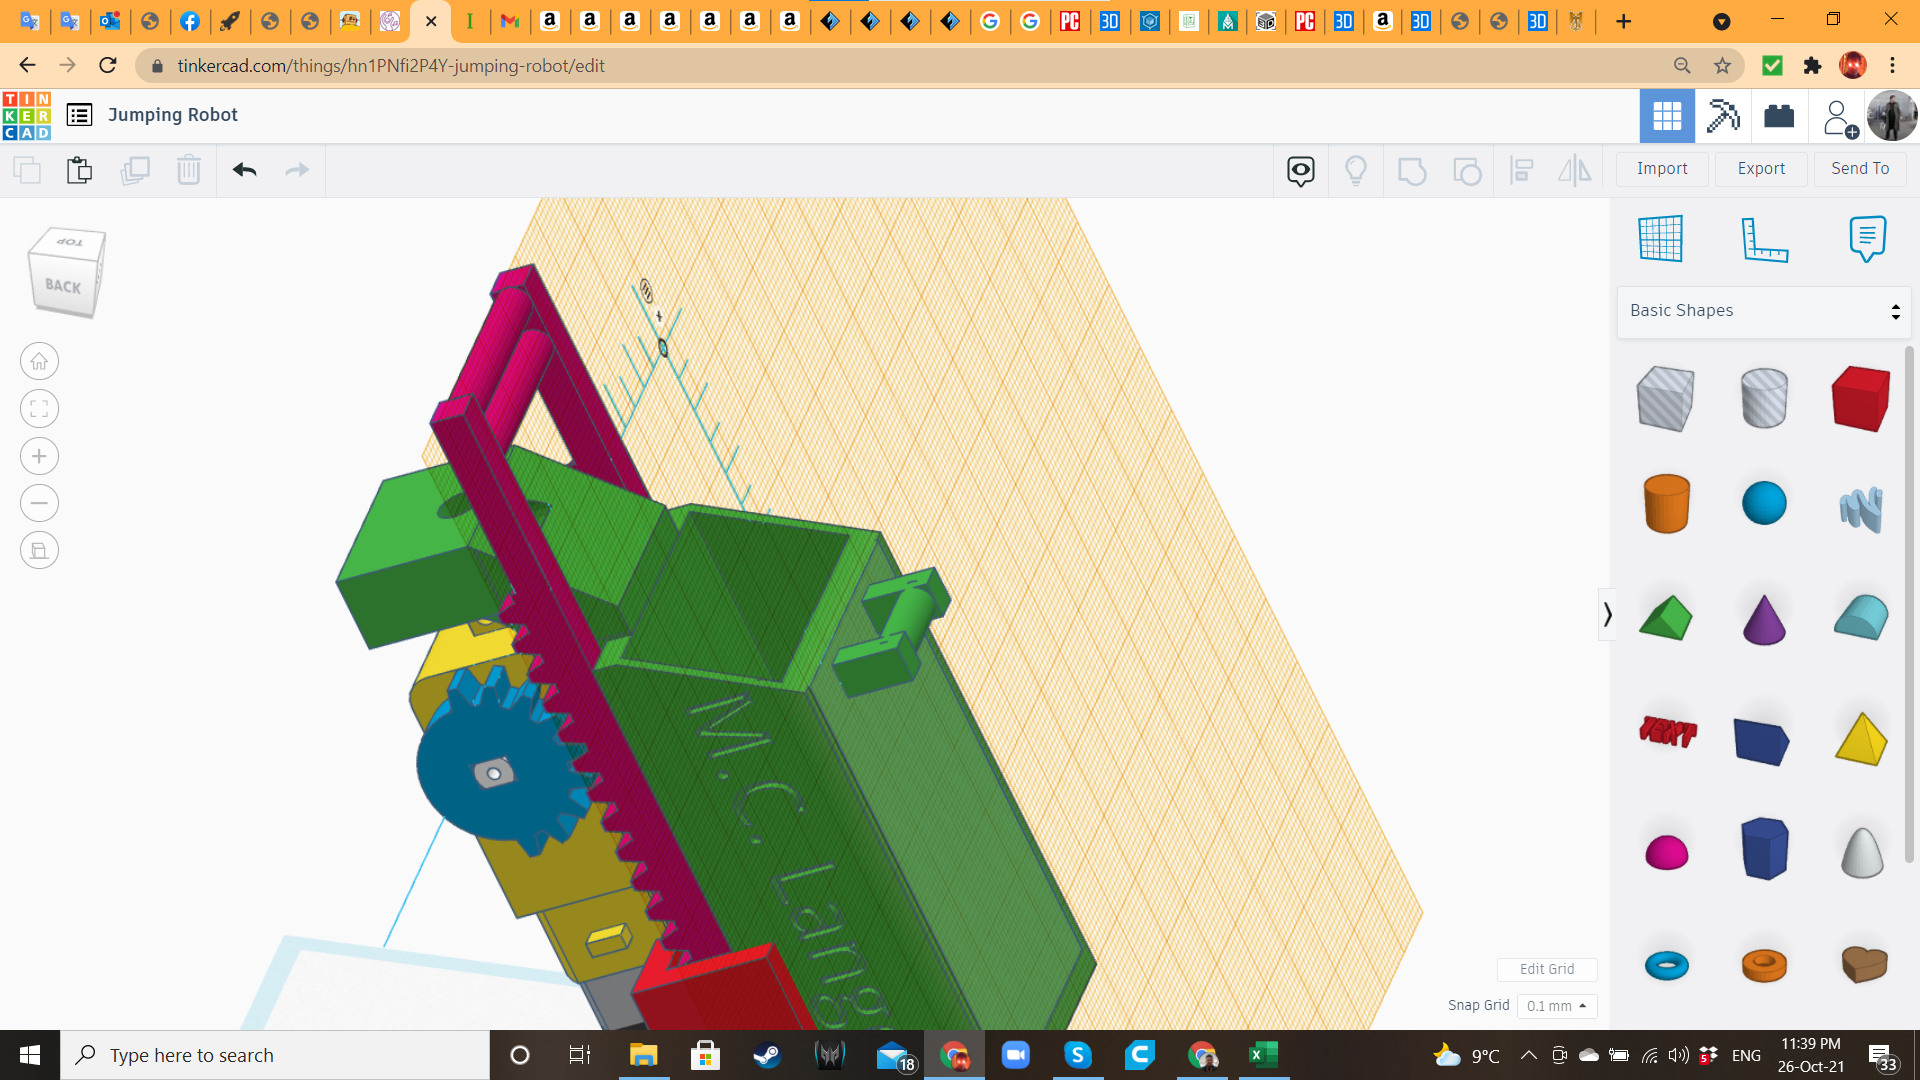Hide the selected shape using the eye icon
The image size is (1920, 1080).
click(x=1299, y=170)
